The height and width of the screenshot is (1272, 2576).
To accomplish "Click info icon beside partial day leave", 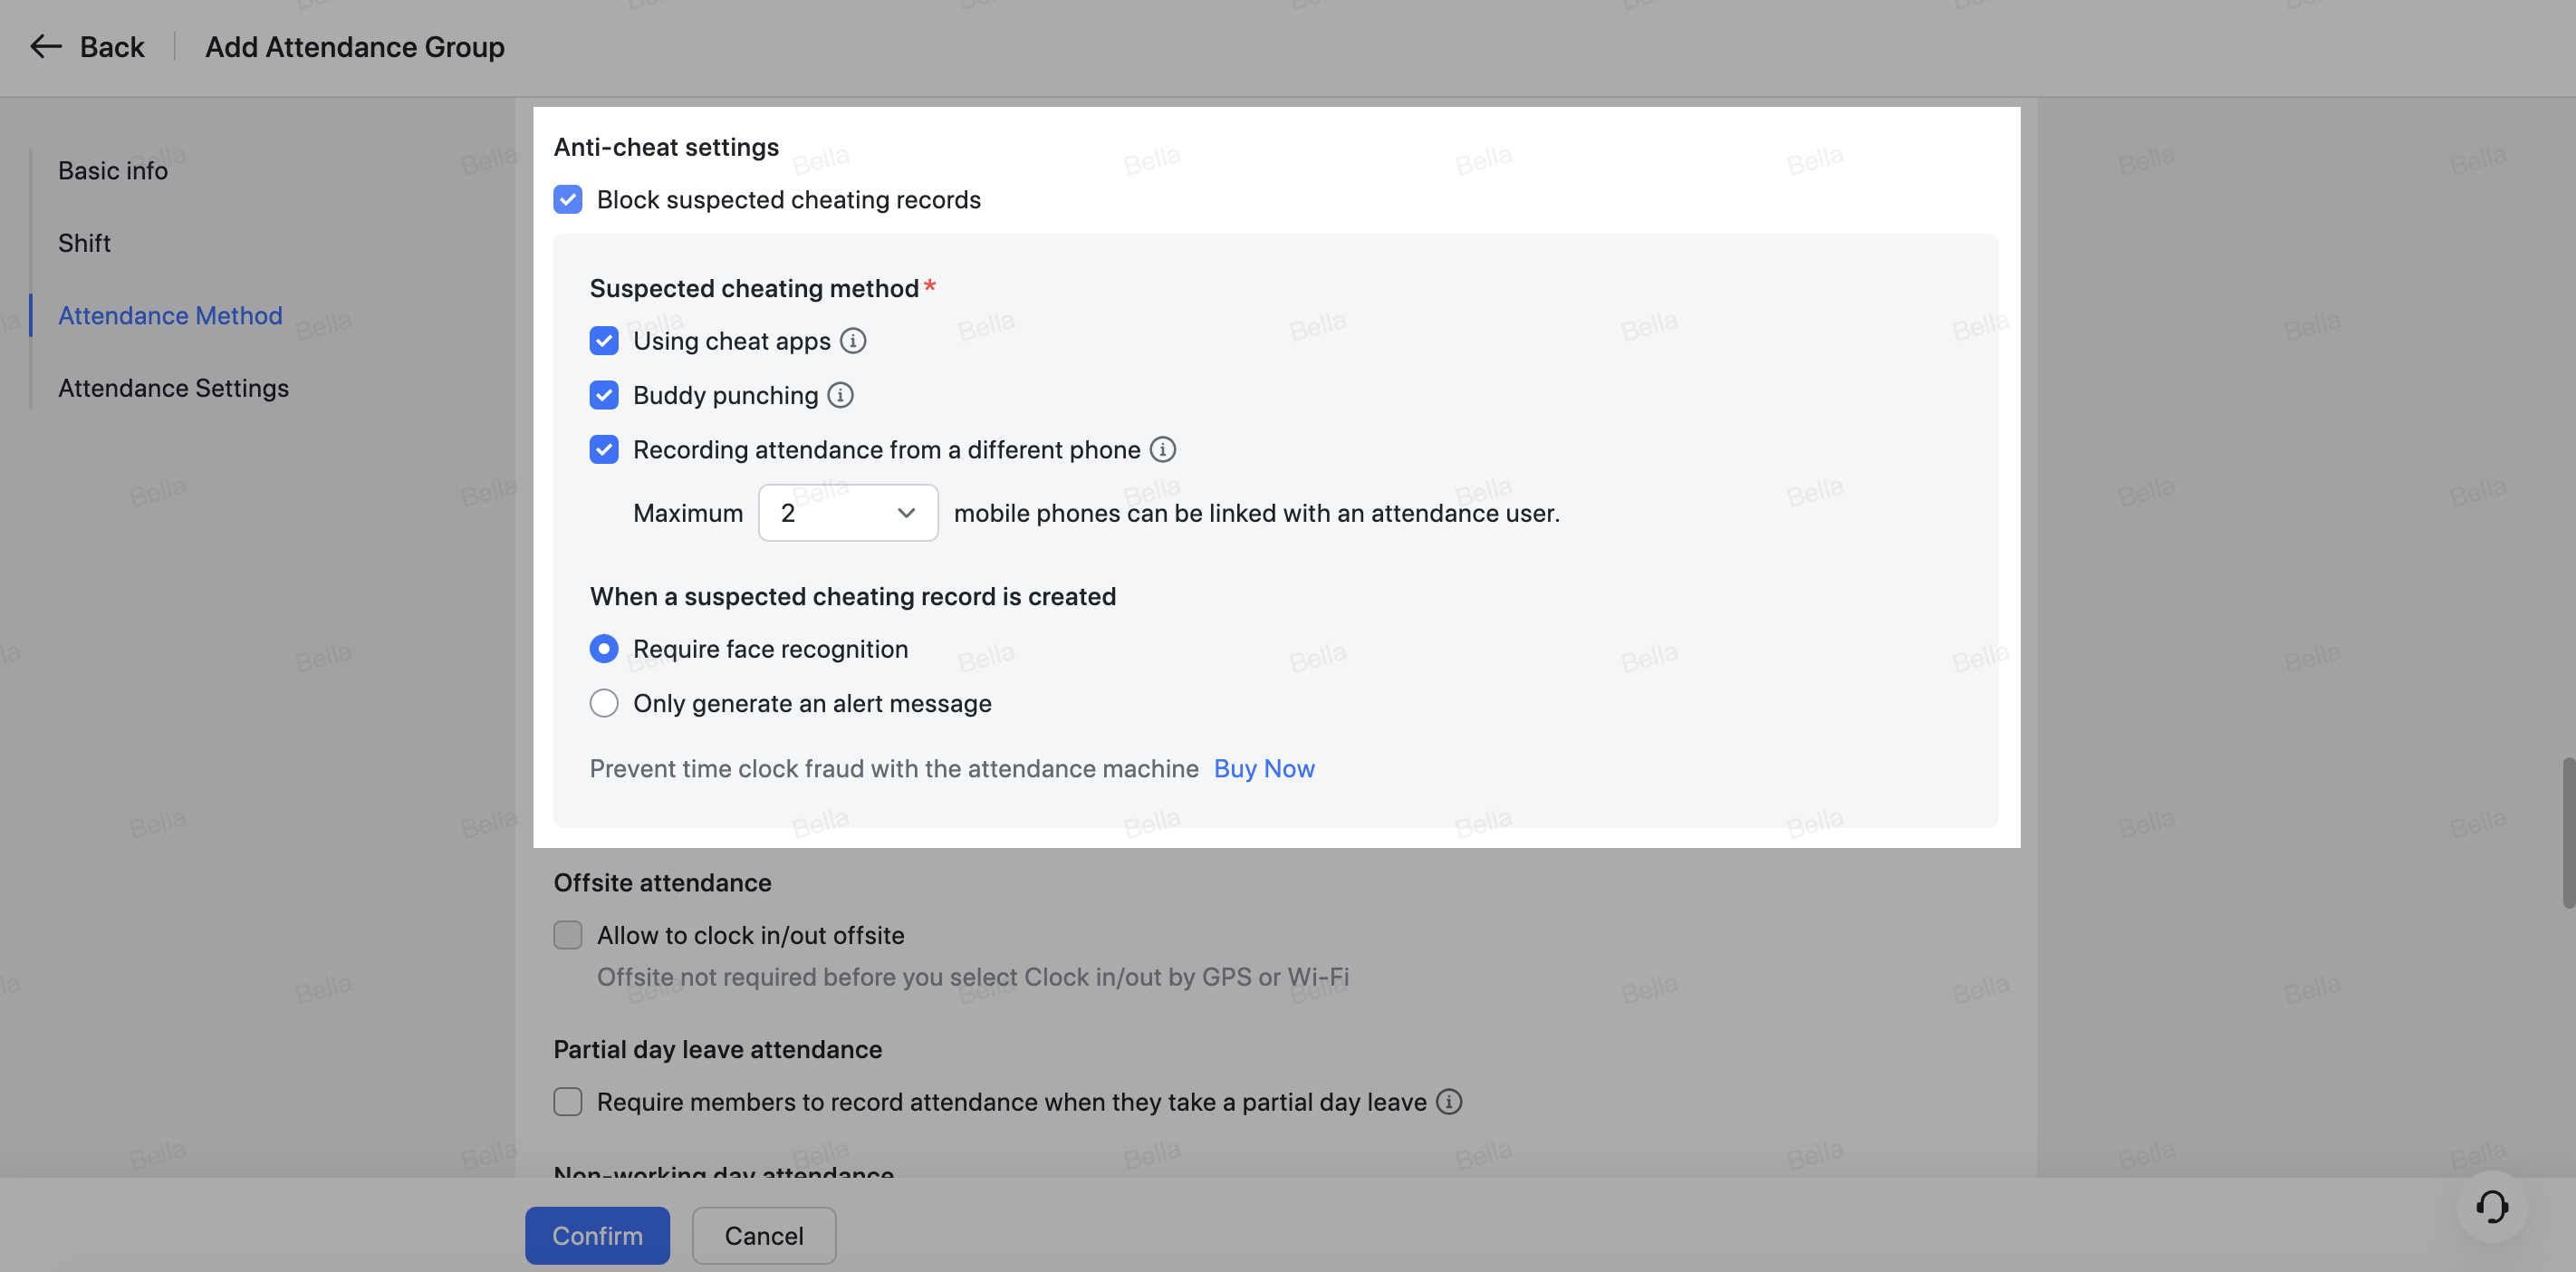I will (x=1448, y=1102).
